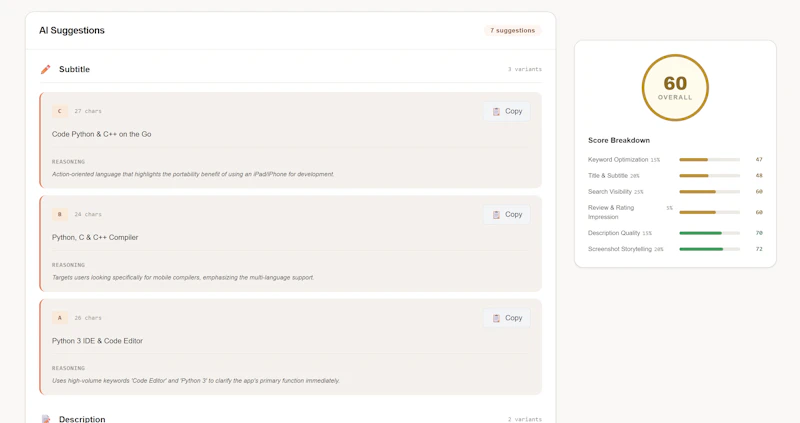Click the variant A badge
The height and width of the screenshot is (423, 800).
[x=60, y=318]
